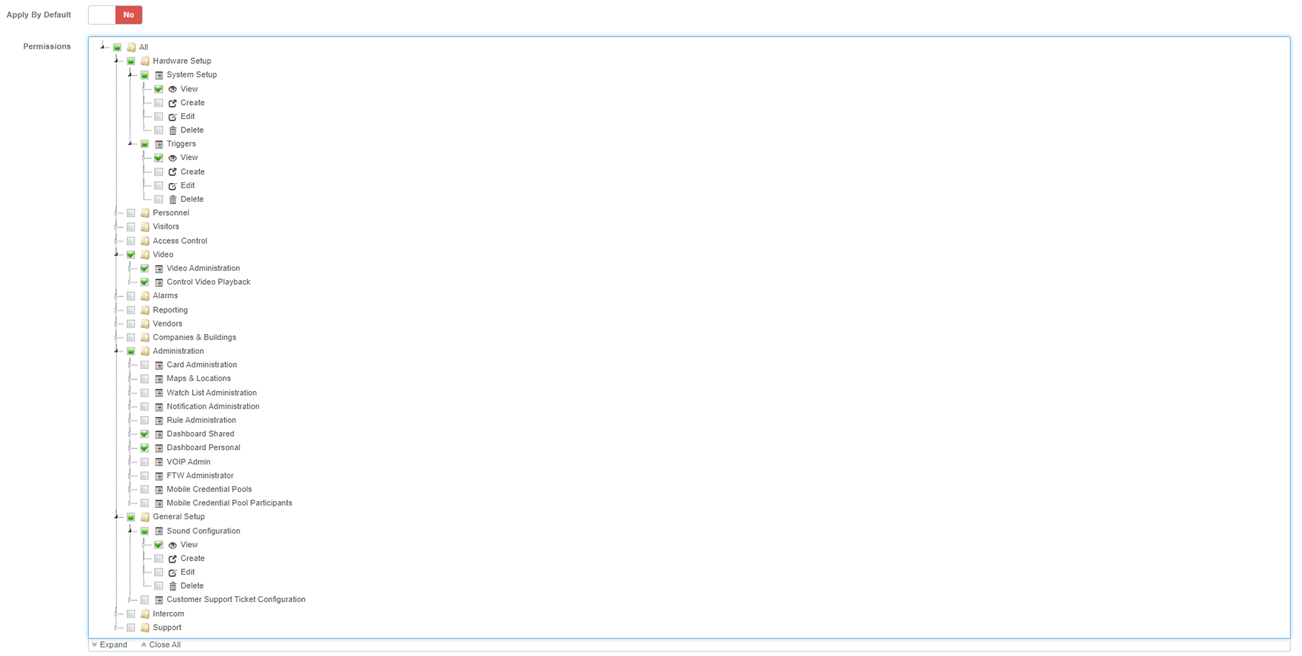Image resolution: width=1302 pixels, height=656 pixels.
Task: Click the Expand button below the tree
Action: click(x=110, y=645)
